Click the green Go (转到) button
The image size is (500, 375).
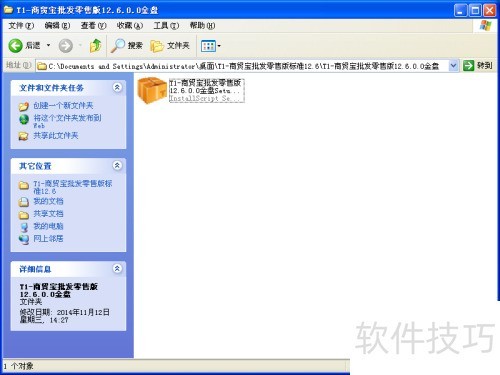tap(478, 66)
